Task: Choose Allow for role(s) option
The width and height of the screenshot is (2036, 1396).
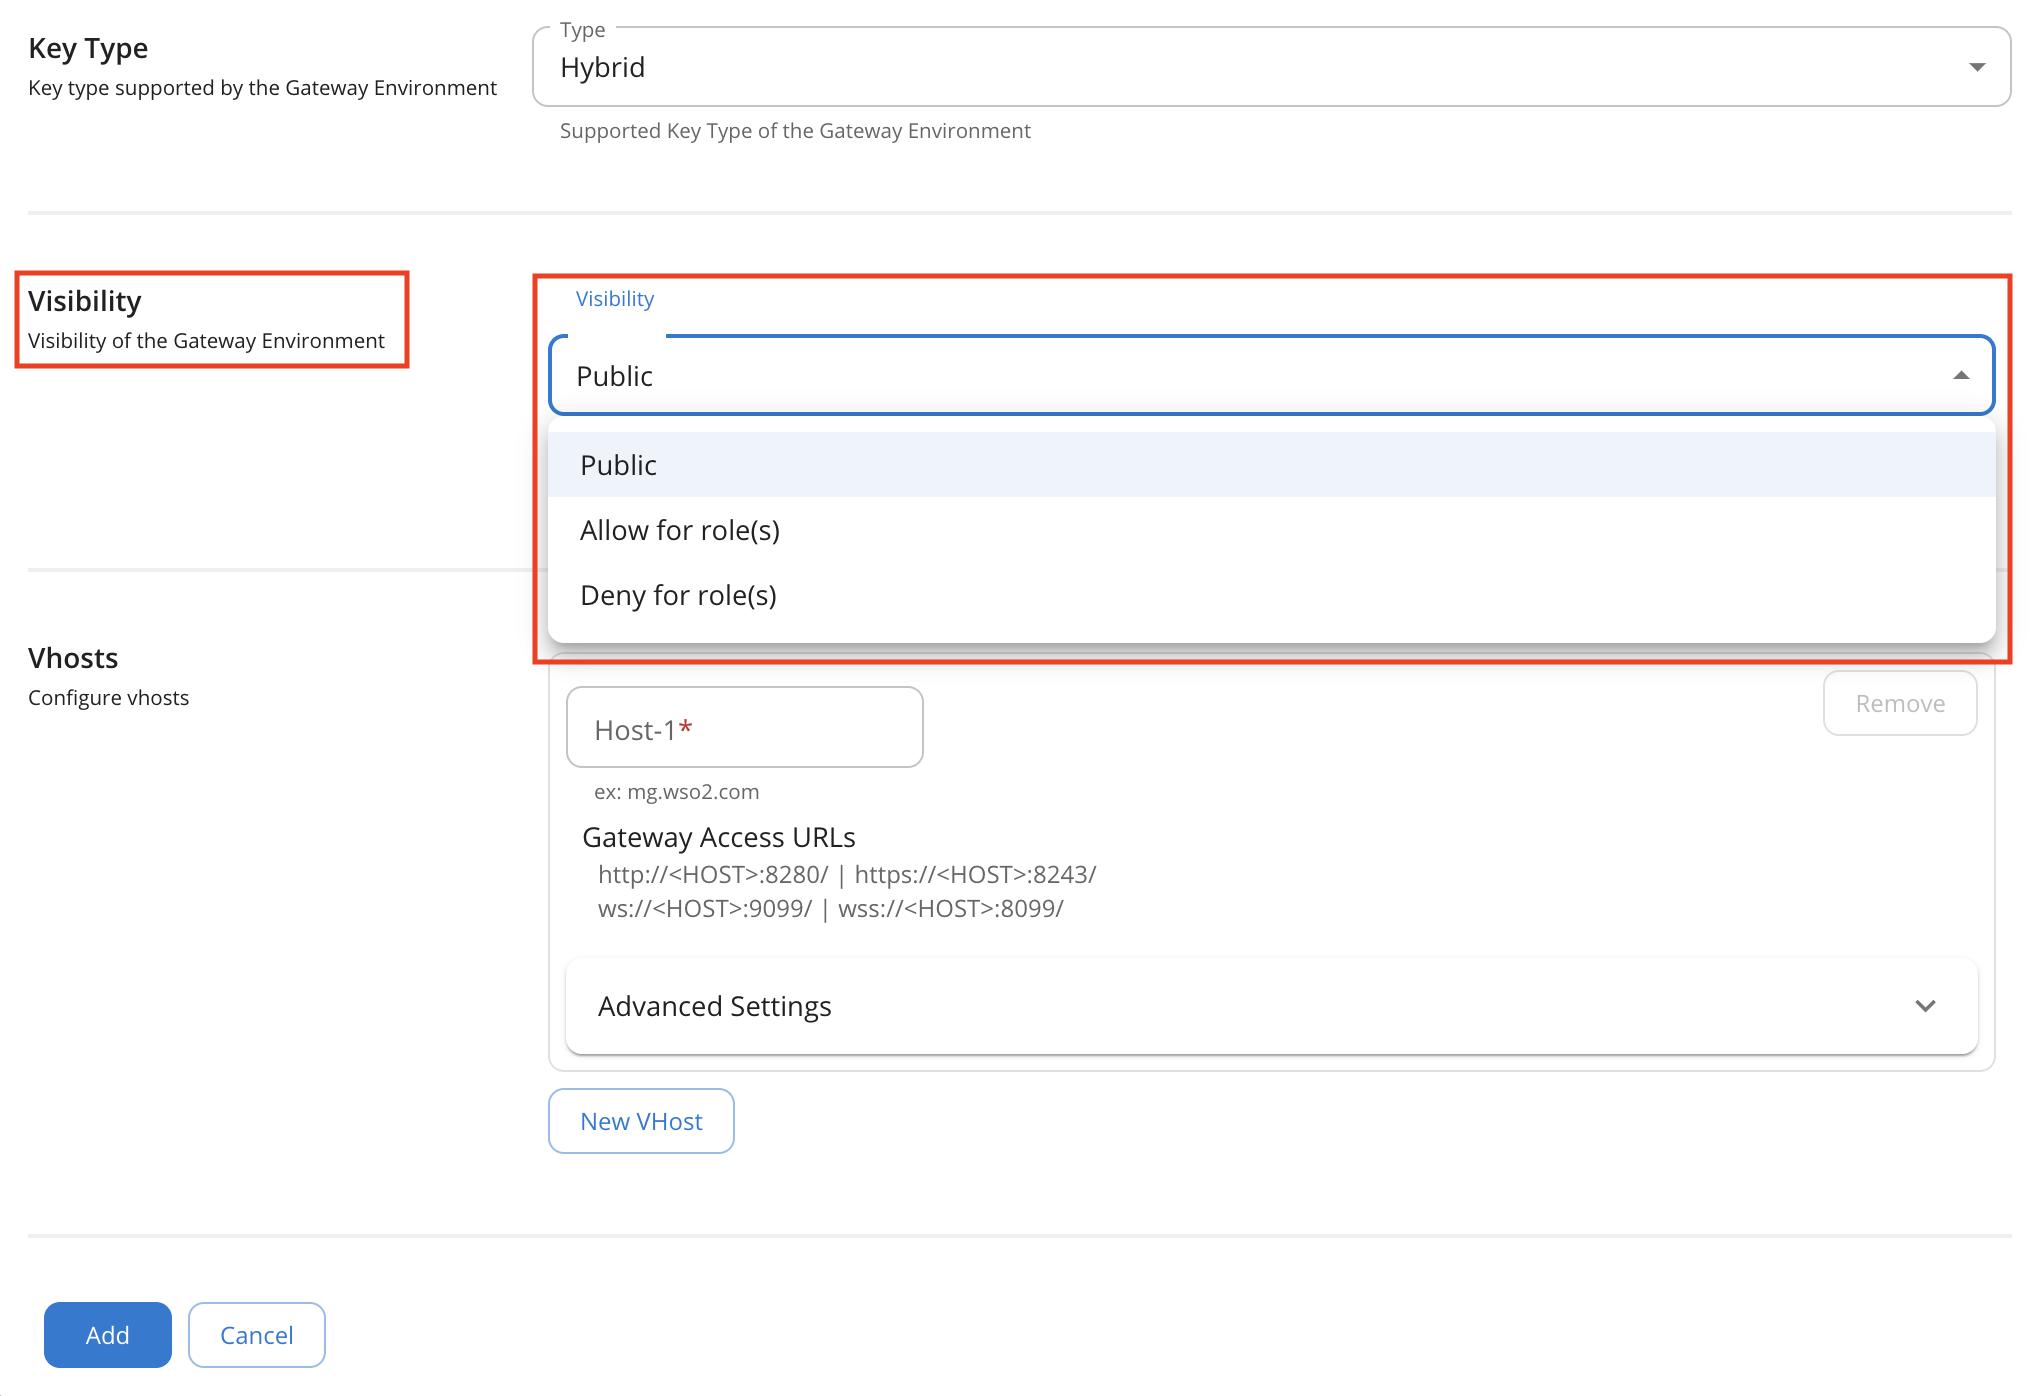Action: (x=680, y=530)
